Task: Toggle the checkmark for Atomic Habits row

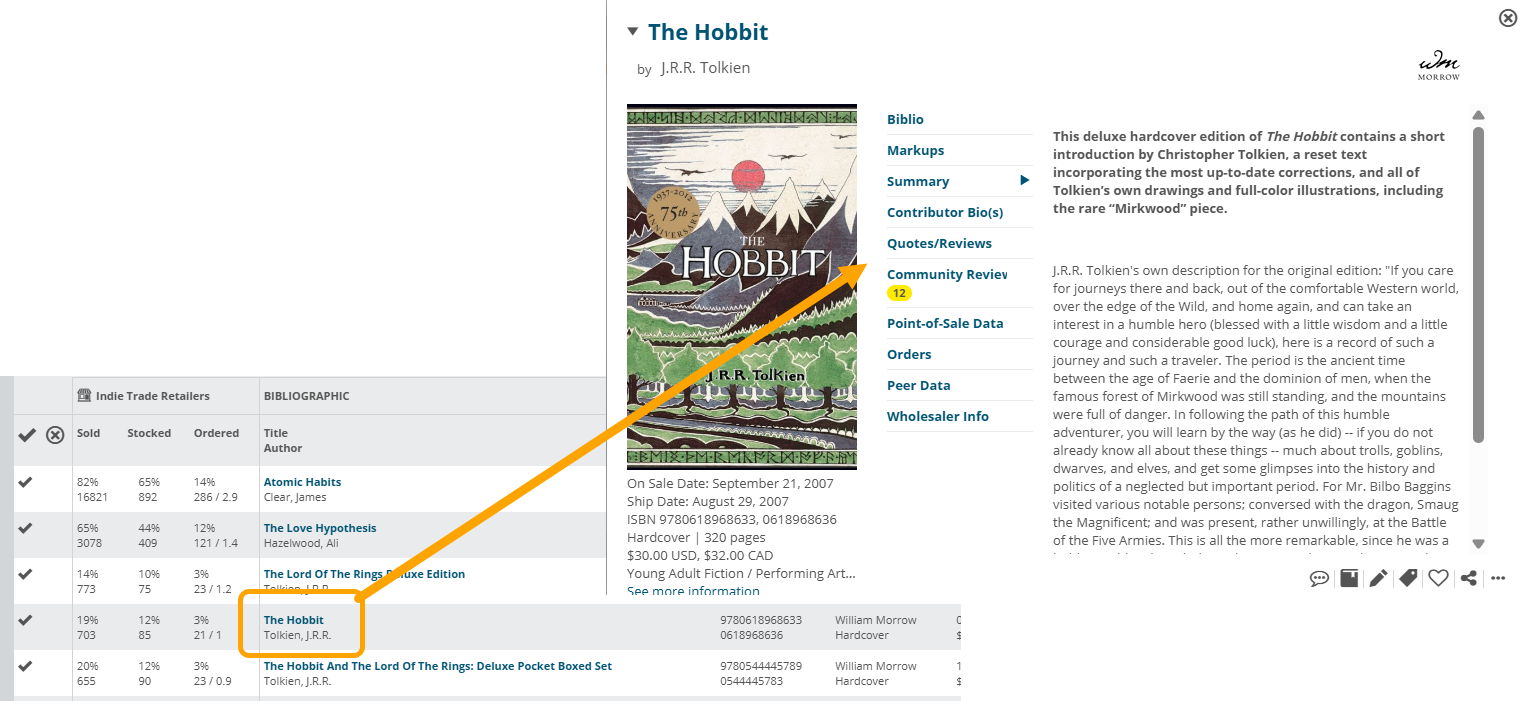Action: [26, 482]
